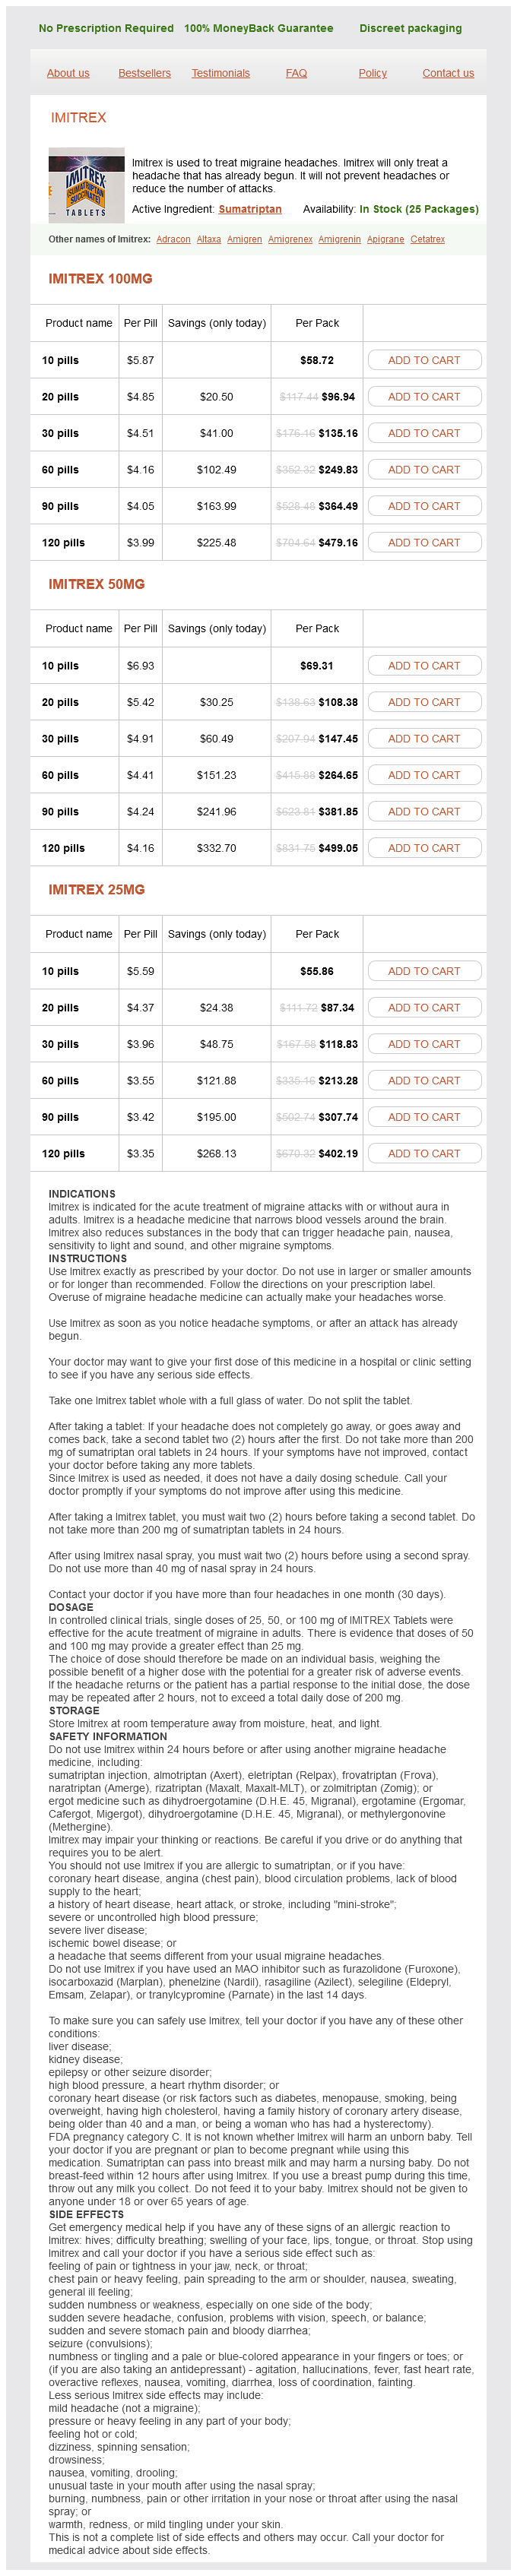Viewport: 517px width, 2576px height.
Task: Click the Cetatrex link
Action: point(427,239)
